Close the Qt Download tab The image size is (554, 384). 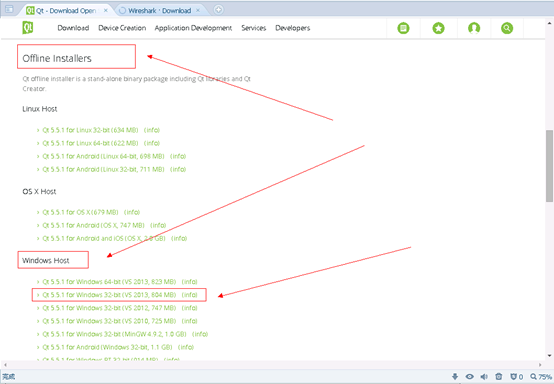point(106,11)
